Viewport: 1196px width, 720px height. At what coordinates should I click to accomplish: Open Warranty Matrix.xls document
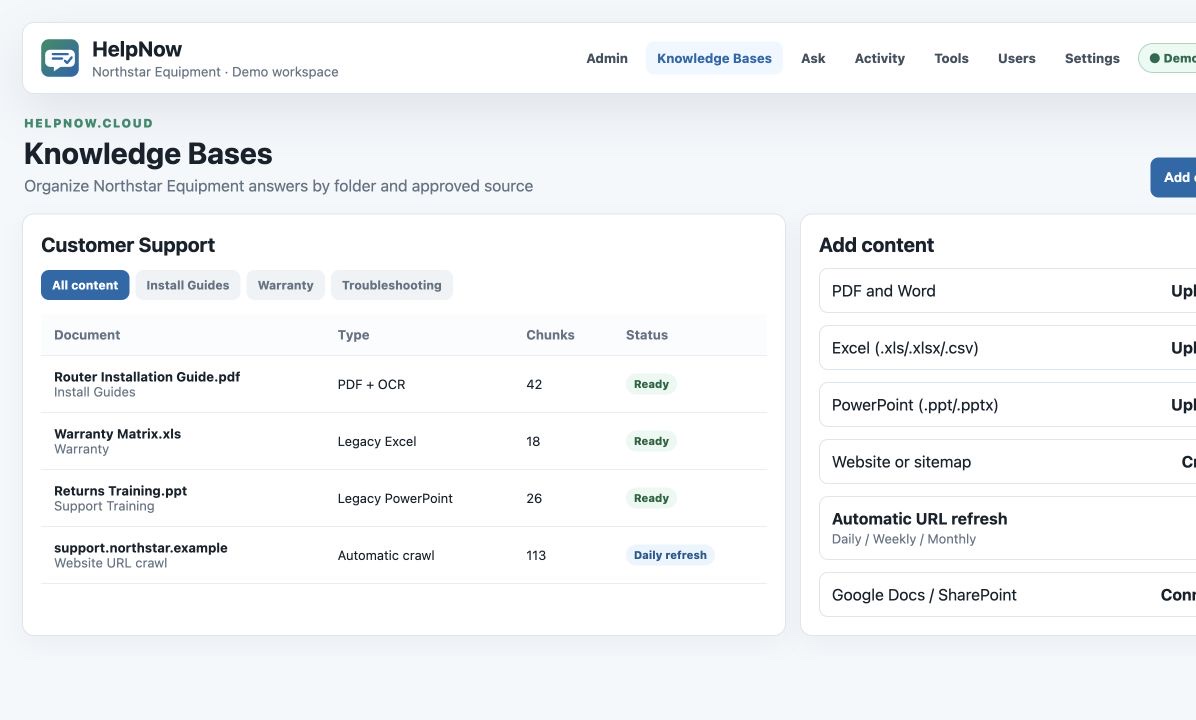[117, 434]
